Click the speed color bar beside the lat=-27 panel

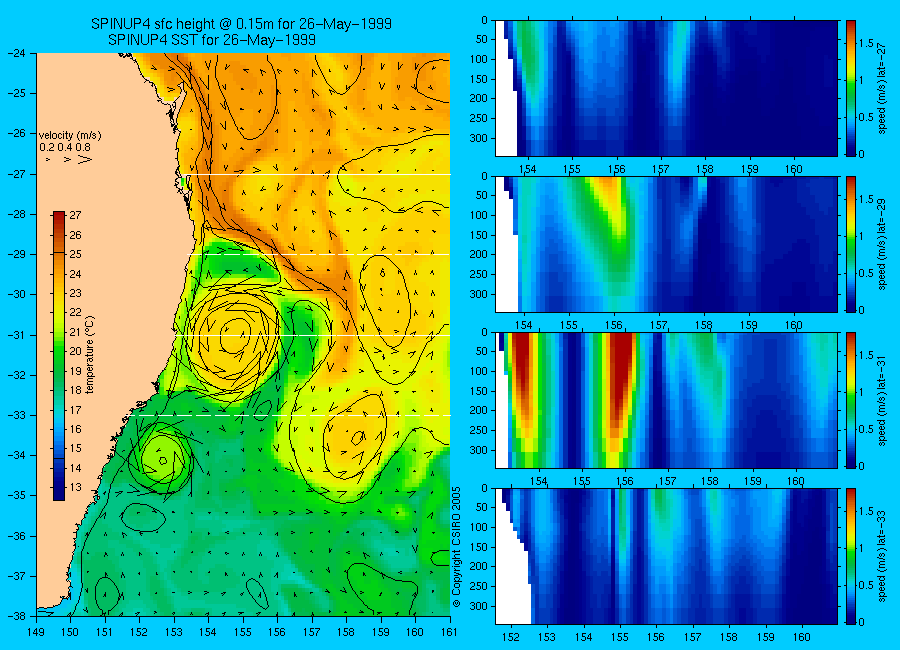click(x=851, y=88)
